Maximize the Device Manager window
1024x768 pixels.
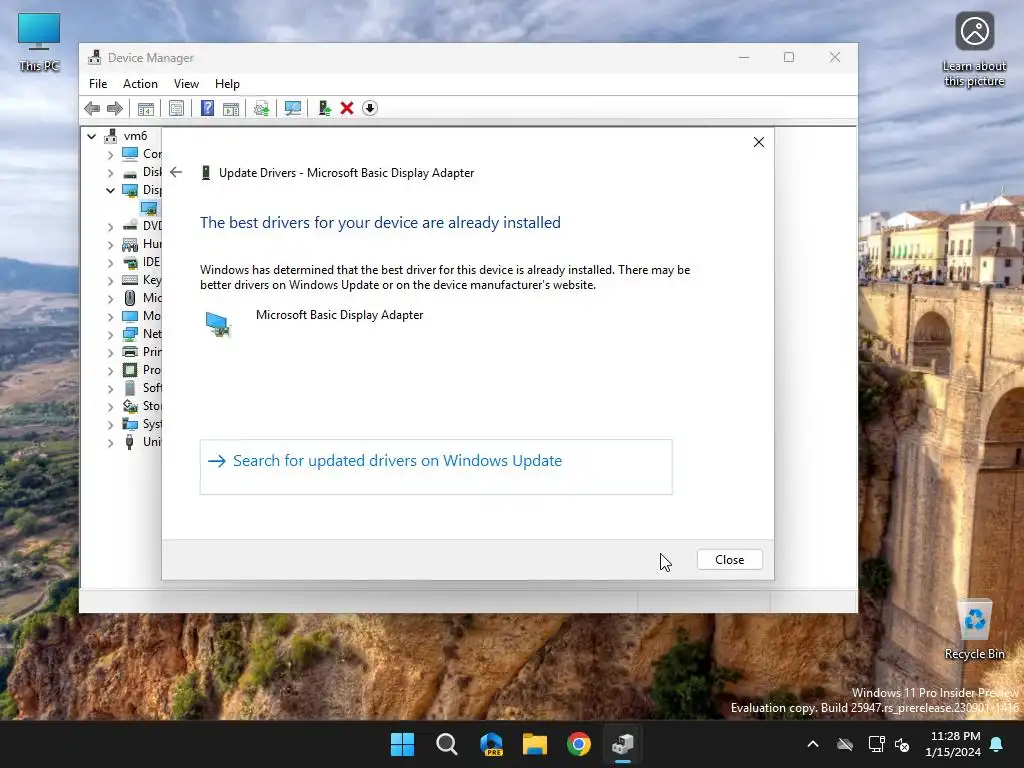coord(789,57)
